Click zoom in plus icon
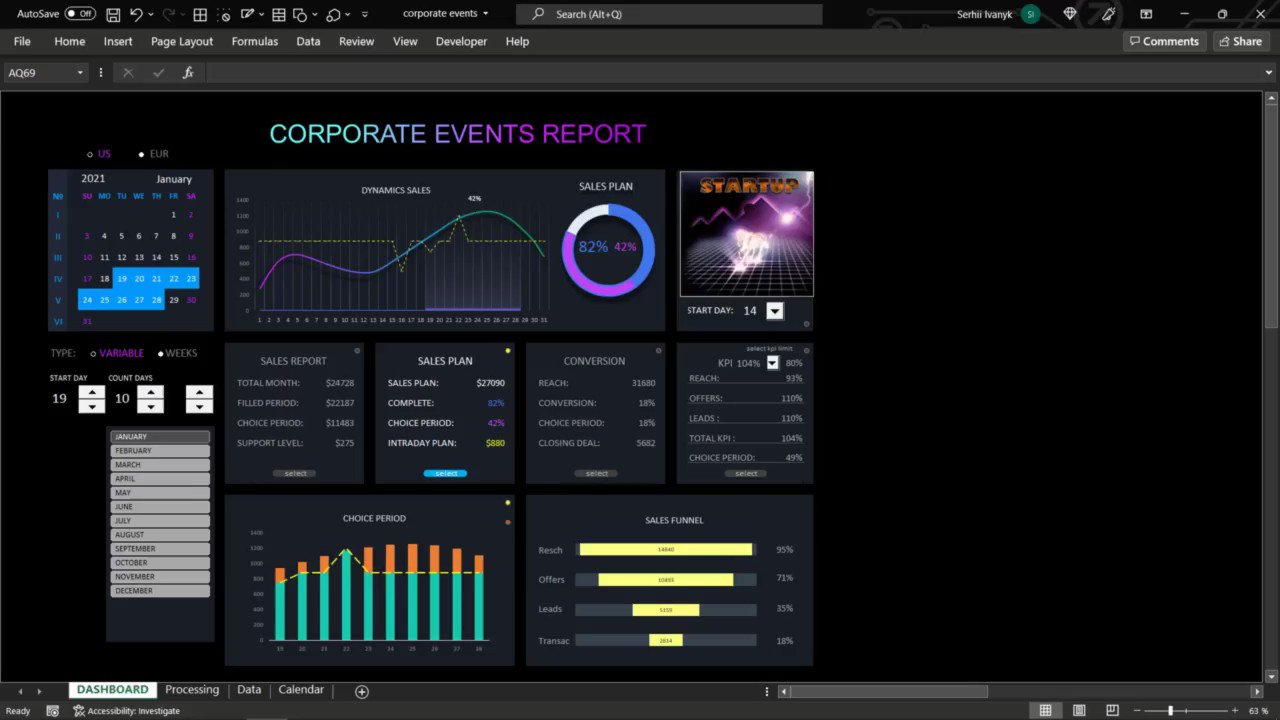1280x720 pixels. (1233, 711)
